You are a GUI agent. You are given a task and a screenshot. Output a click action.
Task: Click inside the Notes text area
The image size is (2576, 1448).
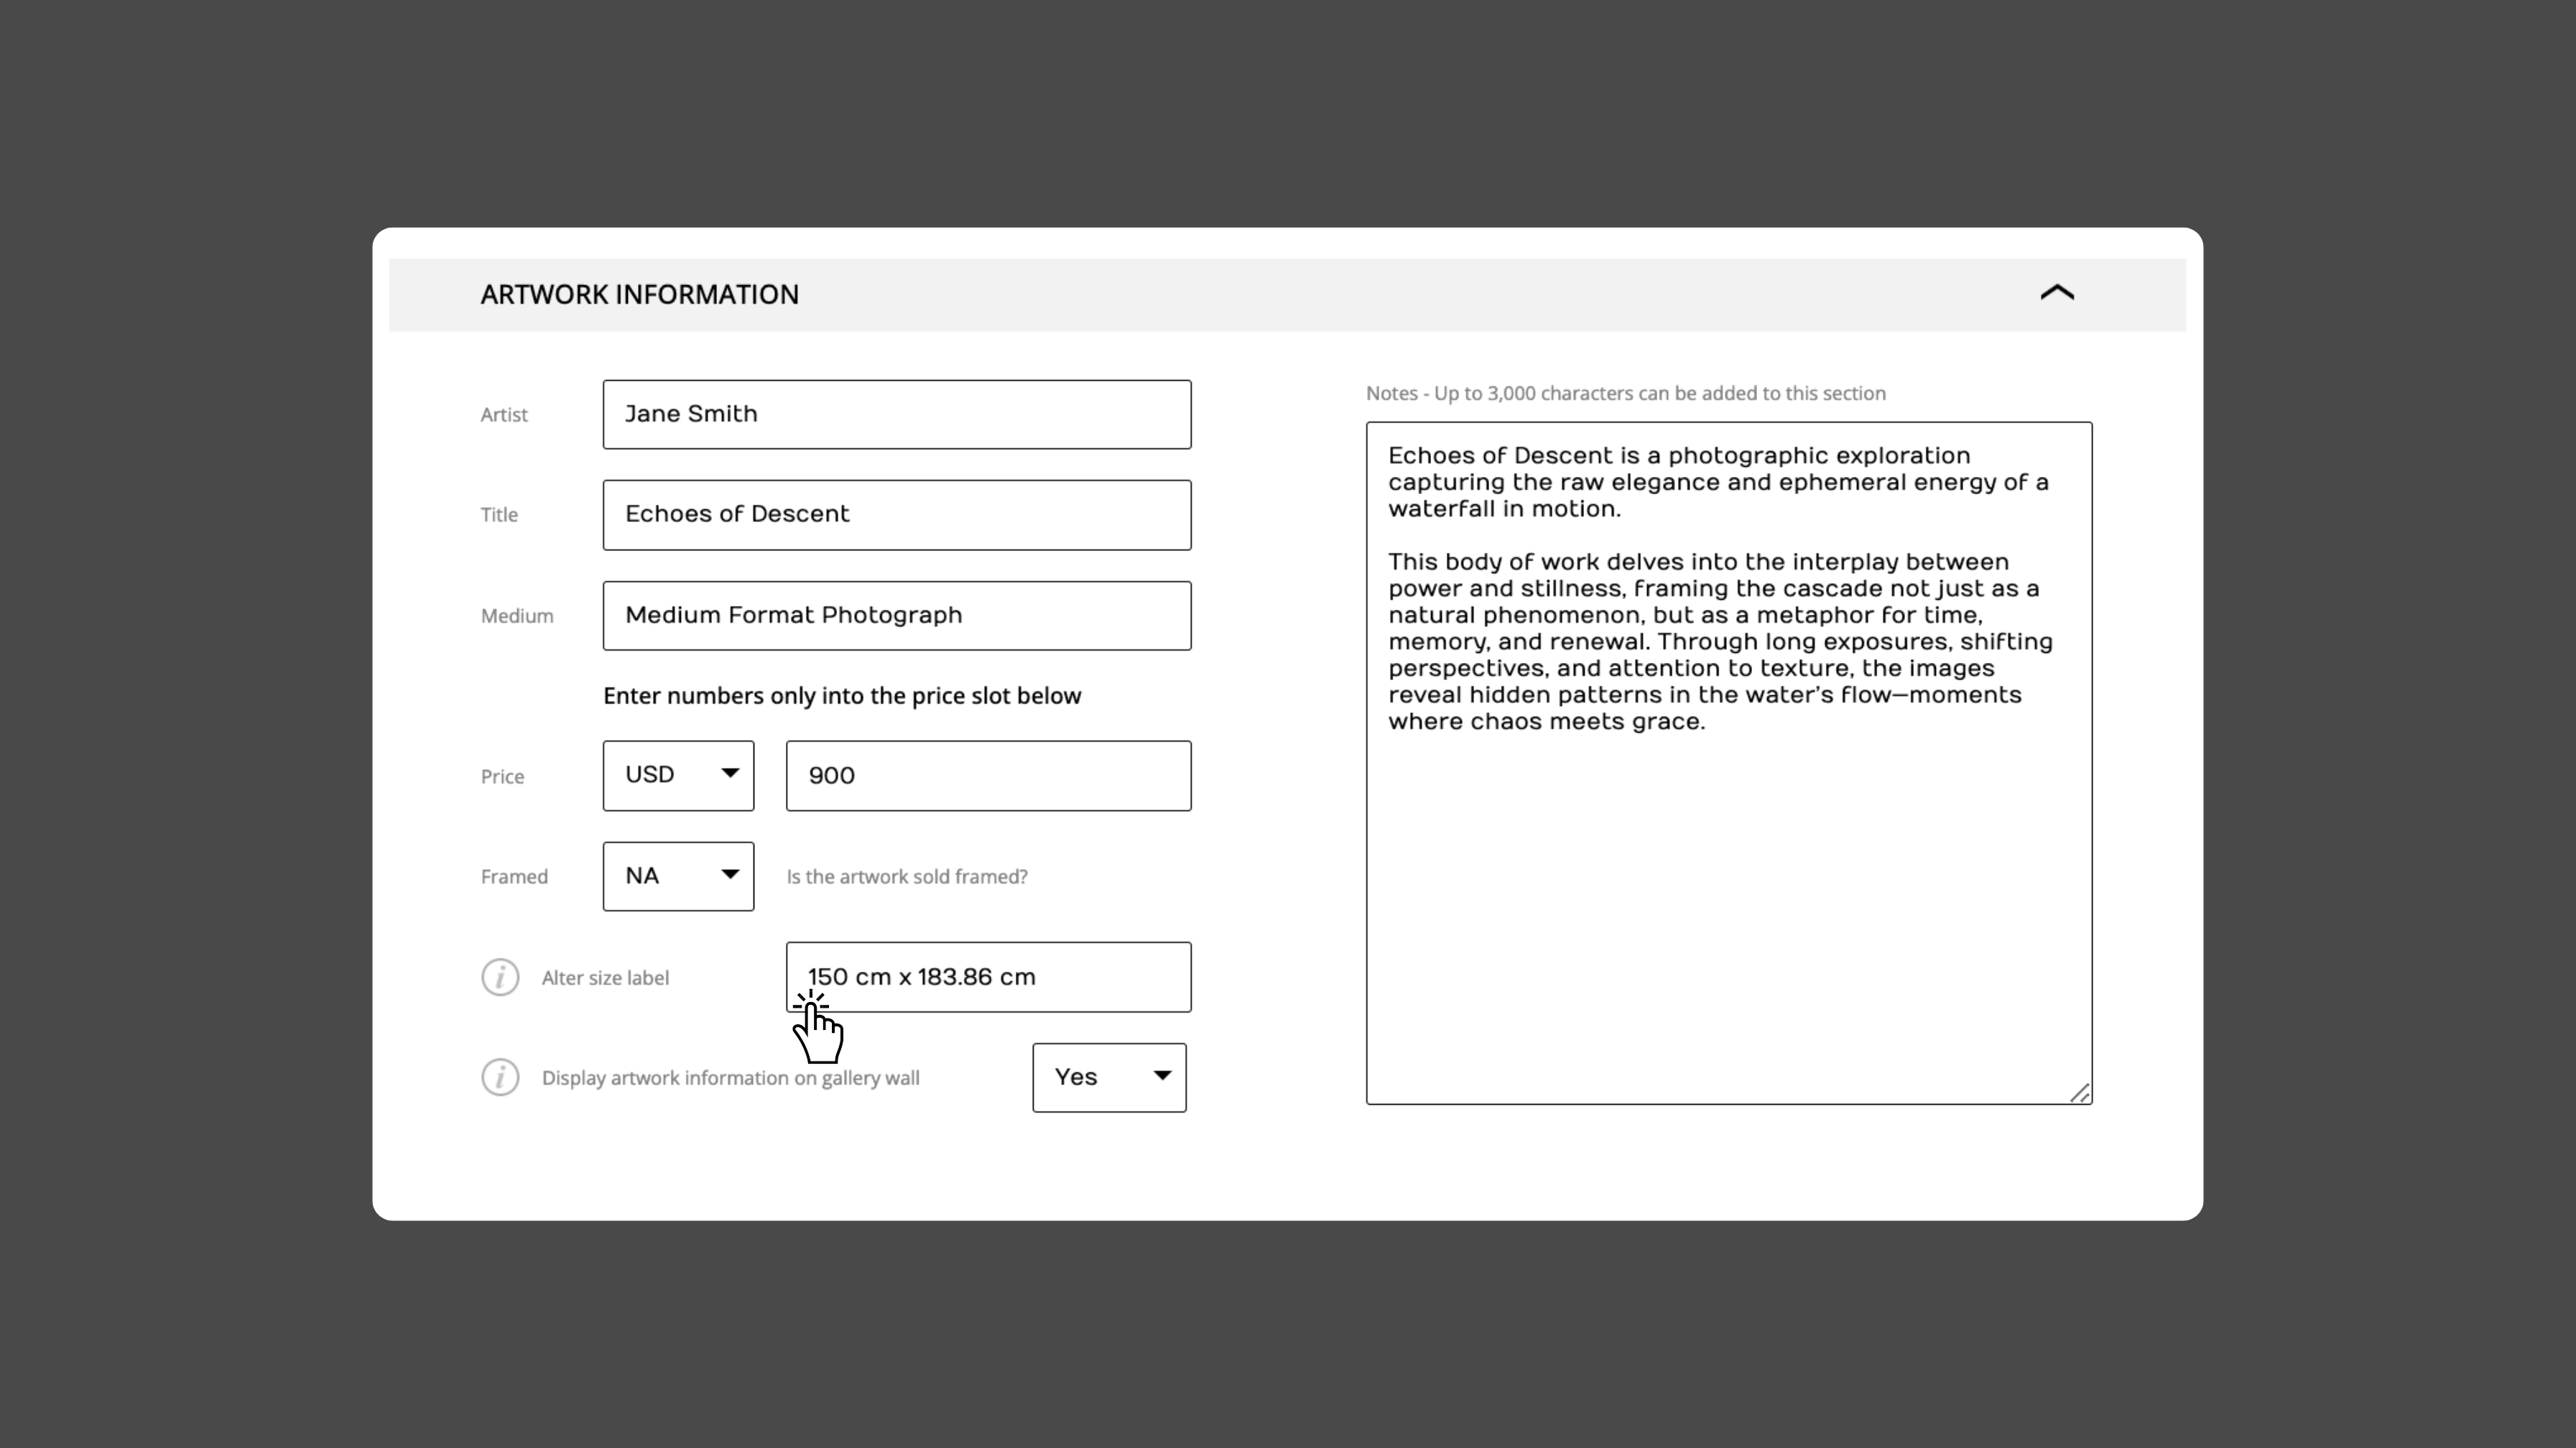tap(1729, 763)
